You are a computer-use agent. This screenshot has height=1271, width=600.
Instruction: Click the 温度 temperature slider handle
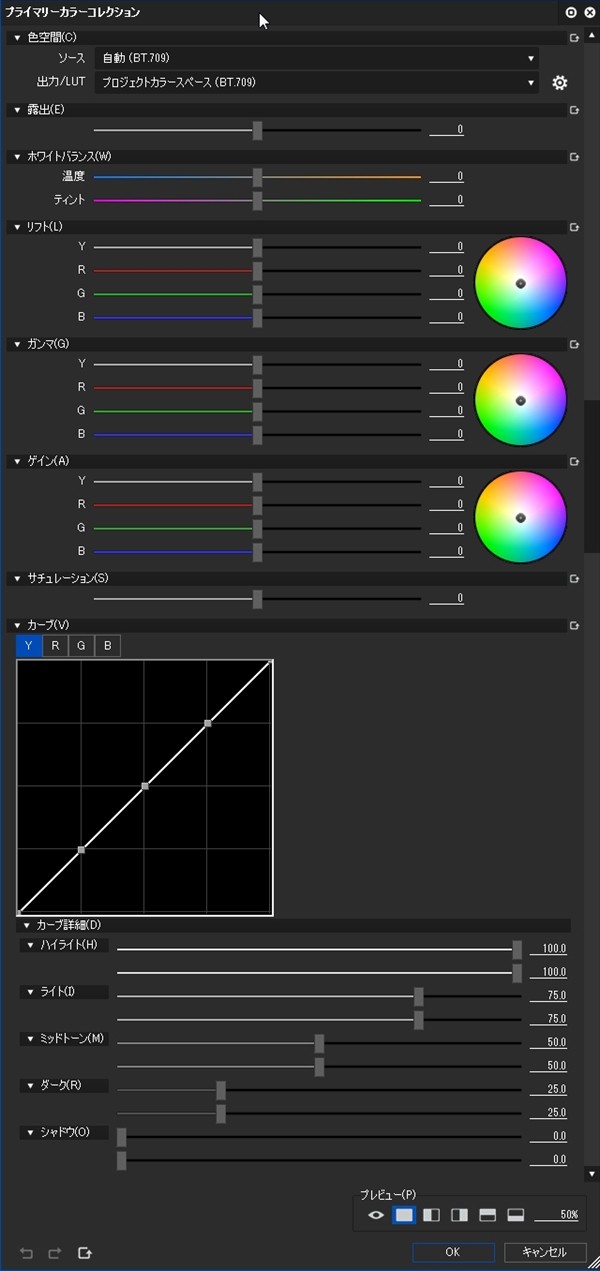pos(257,177)
